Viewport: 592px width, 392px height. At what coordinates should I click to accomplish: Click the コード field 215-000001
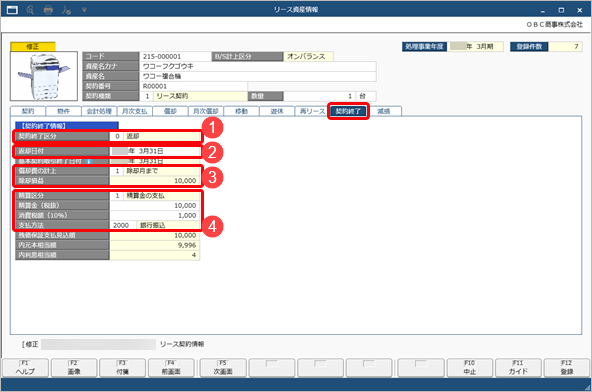pos(175,56)
